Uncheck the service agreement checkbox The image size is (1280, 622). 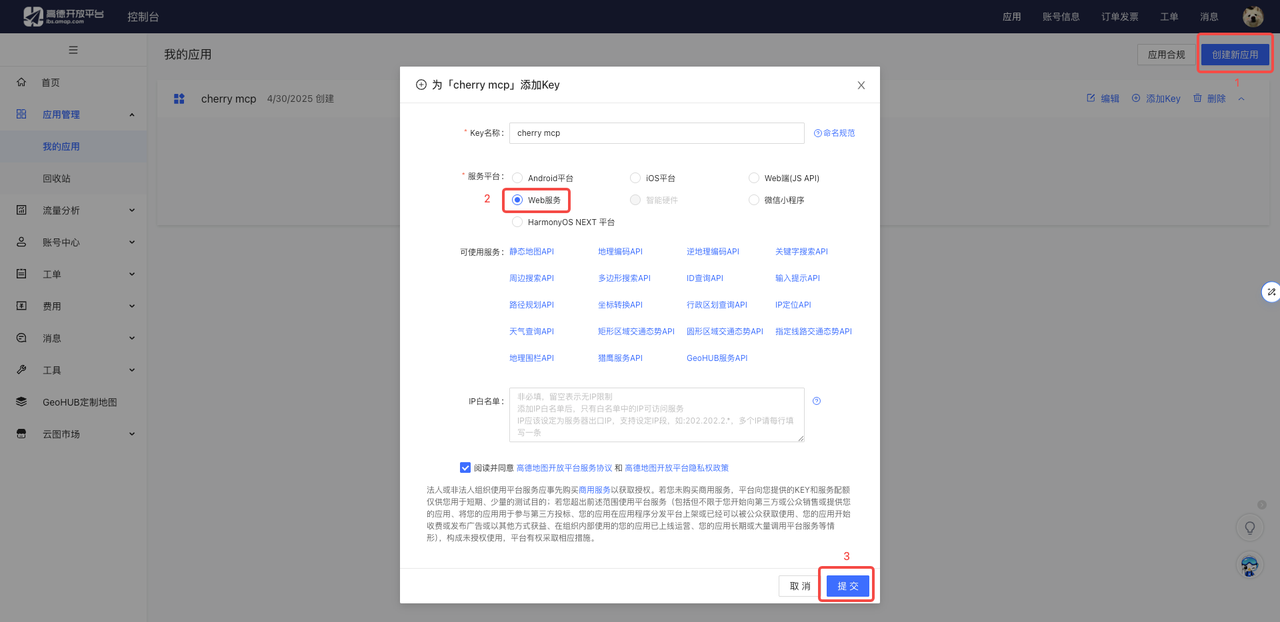465,467
